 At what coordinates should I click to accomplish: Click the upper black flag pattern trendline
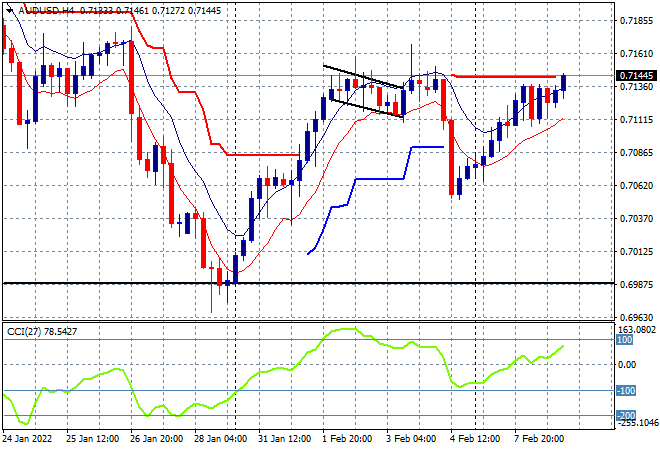click(x=360, y=76)
